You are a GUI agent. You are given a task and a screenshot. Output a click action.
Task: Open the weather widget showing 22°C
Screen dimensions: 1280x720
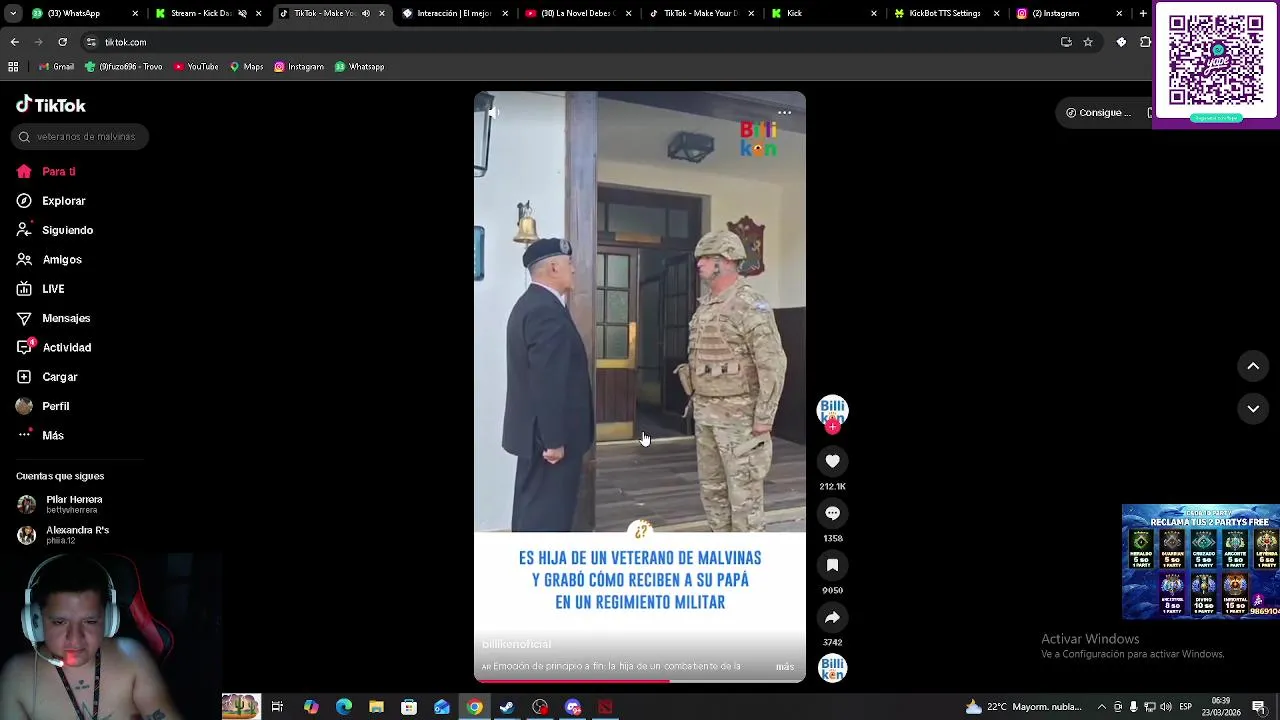[1024, 707]
